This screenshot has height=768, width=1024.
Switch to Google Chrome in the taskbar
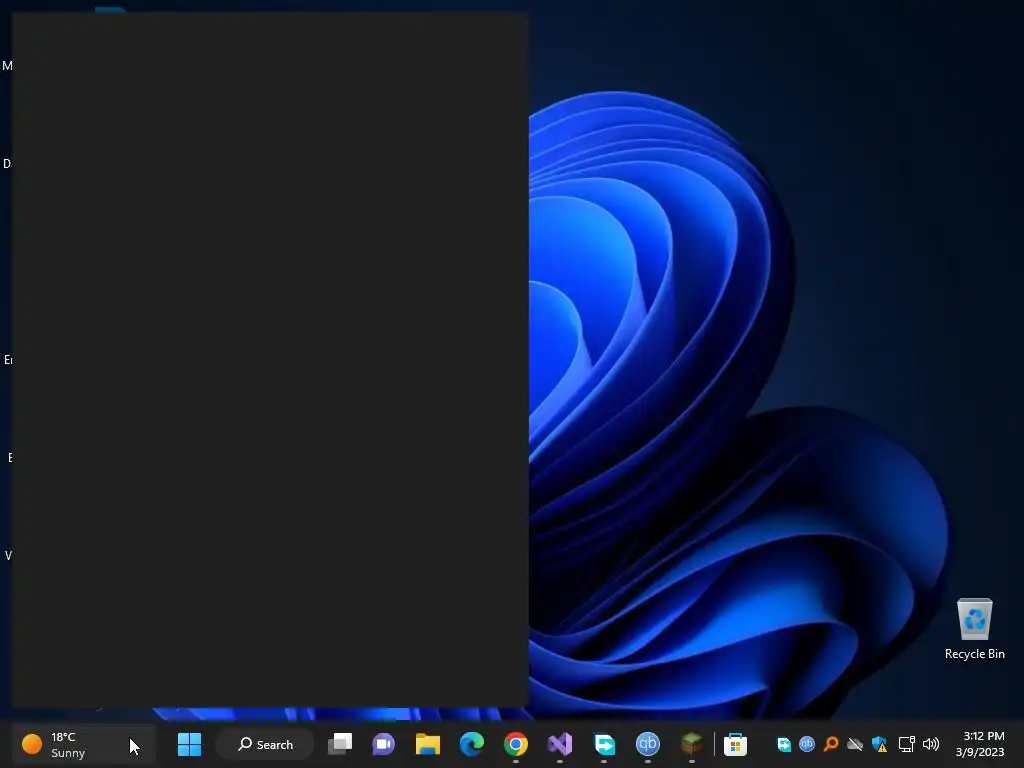coord(516,744)
